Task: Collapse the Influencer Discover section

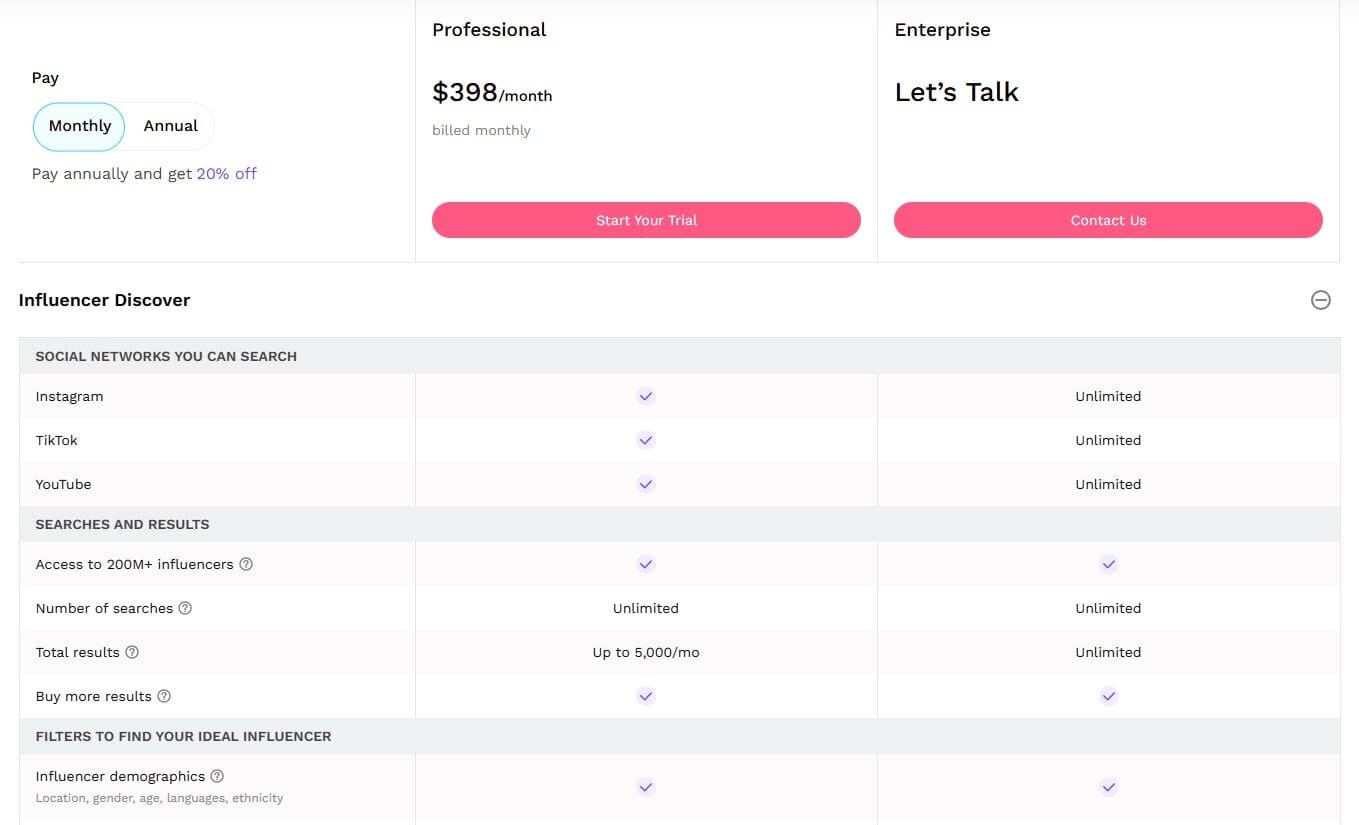Action: [1321, 300]
